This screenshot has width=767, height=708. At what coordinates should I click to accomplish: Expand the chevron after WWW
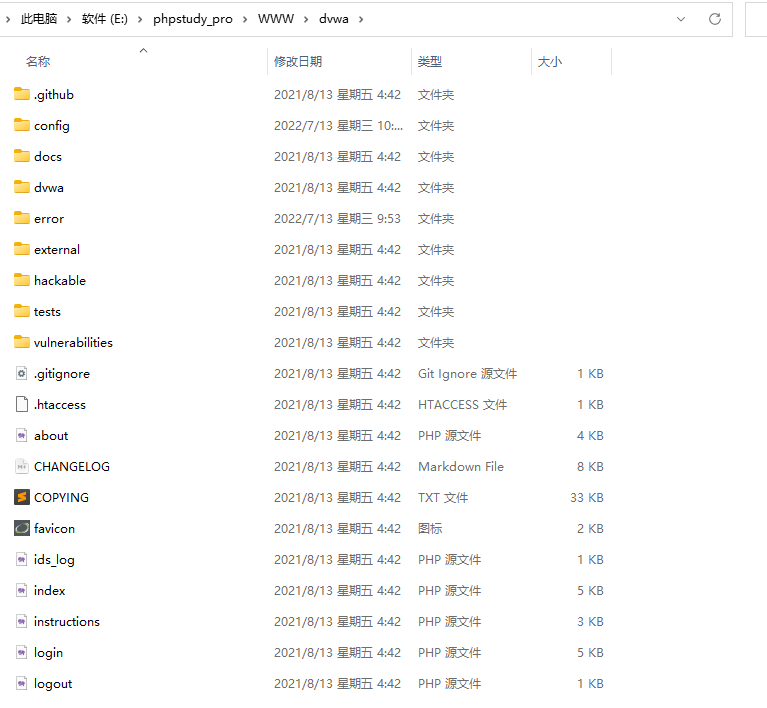click(306, 19)
